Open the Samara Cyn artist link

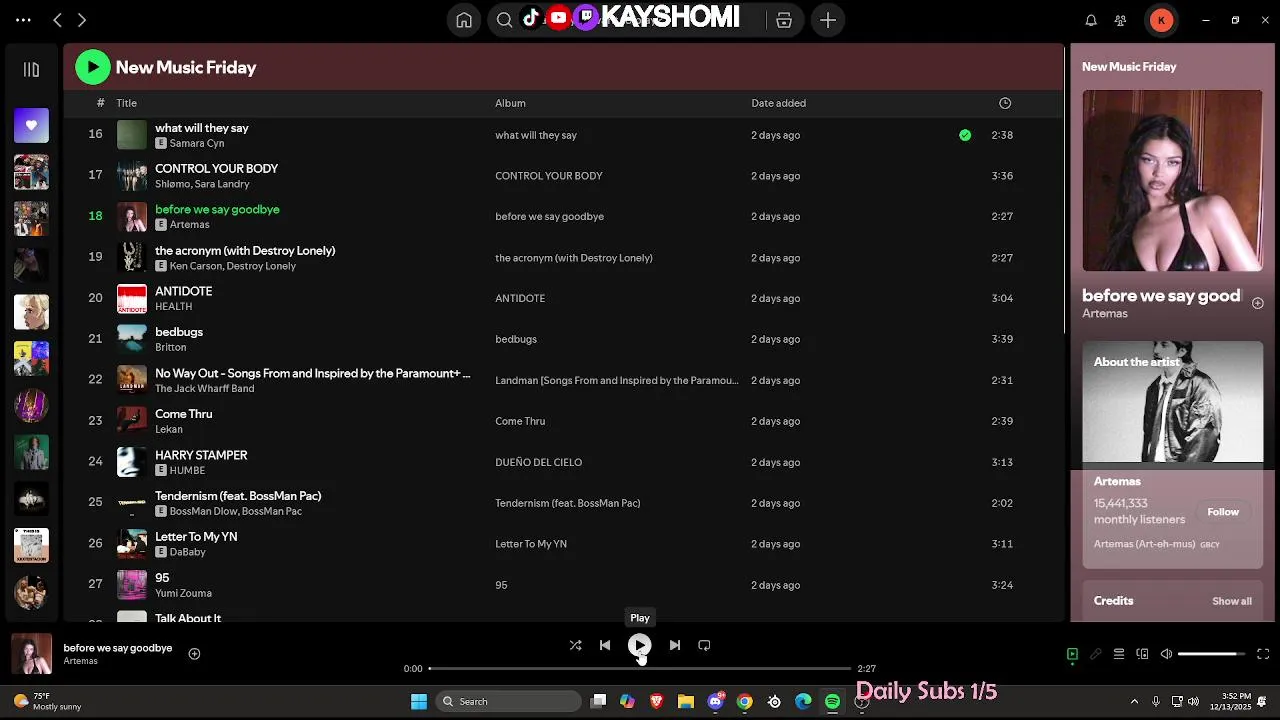197,143
